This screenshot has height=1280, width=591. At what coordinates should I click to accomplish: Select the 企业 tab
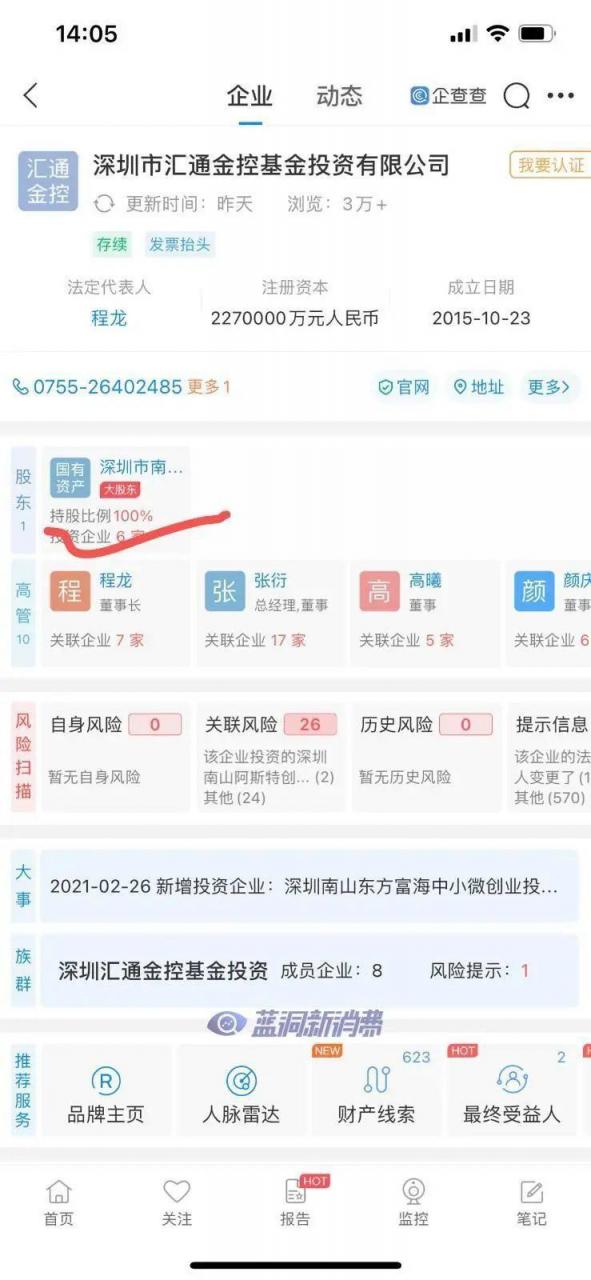[x=250, y=96]
